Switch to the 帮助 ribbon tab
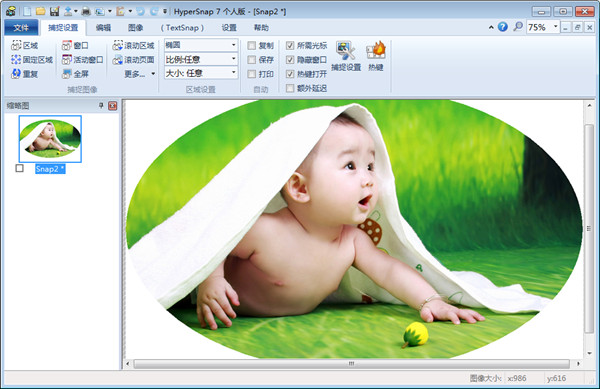 pos(261,28)
